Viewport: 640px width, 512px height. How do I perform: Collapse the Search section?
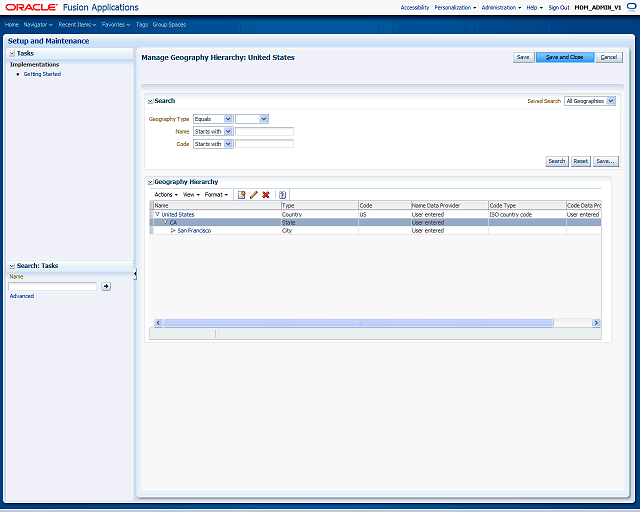(x=150, y=101)
